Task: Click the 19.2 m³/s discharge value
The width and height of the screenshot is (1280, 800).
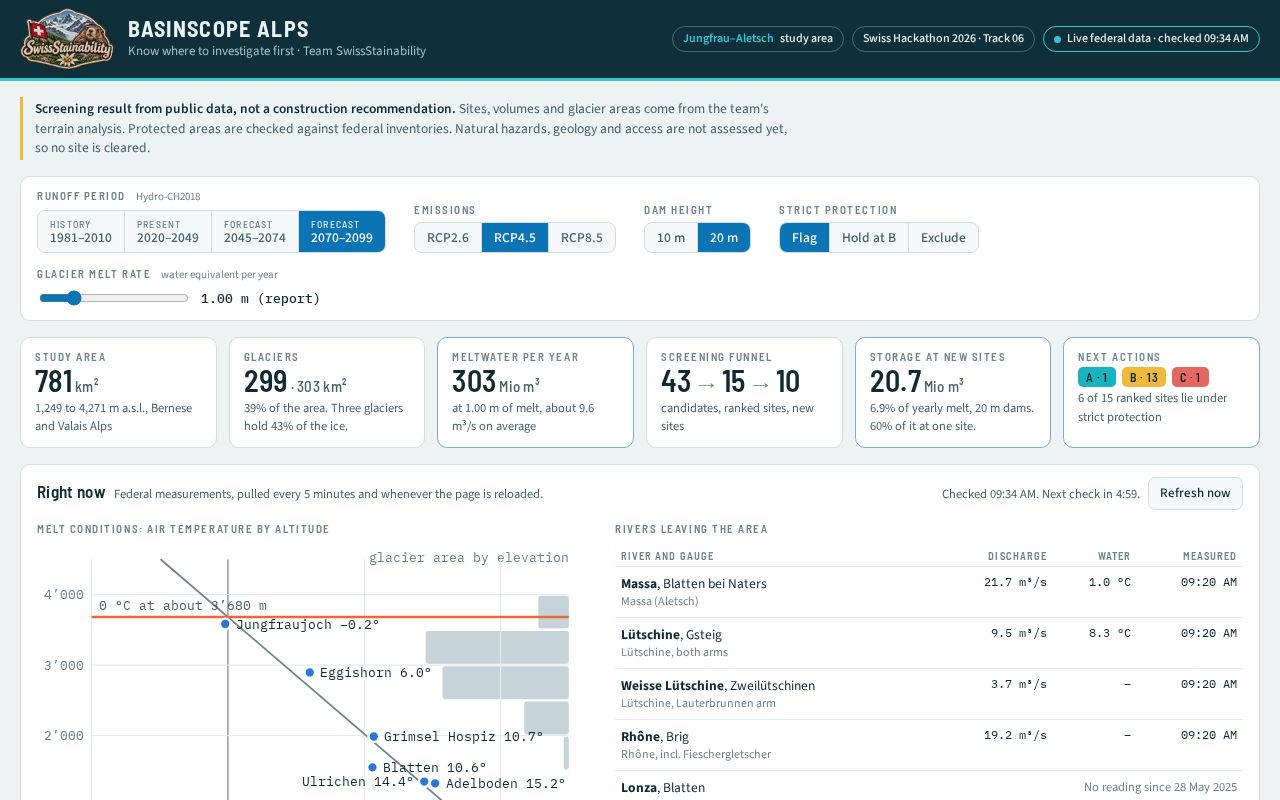Action: pyautogui.click(x=1015, y=735)
